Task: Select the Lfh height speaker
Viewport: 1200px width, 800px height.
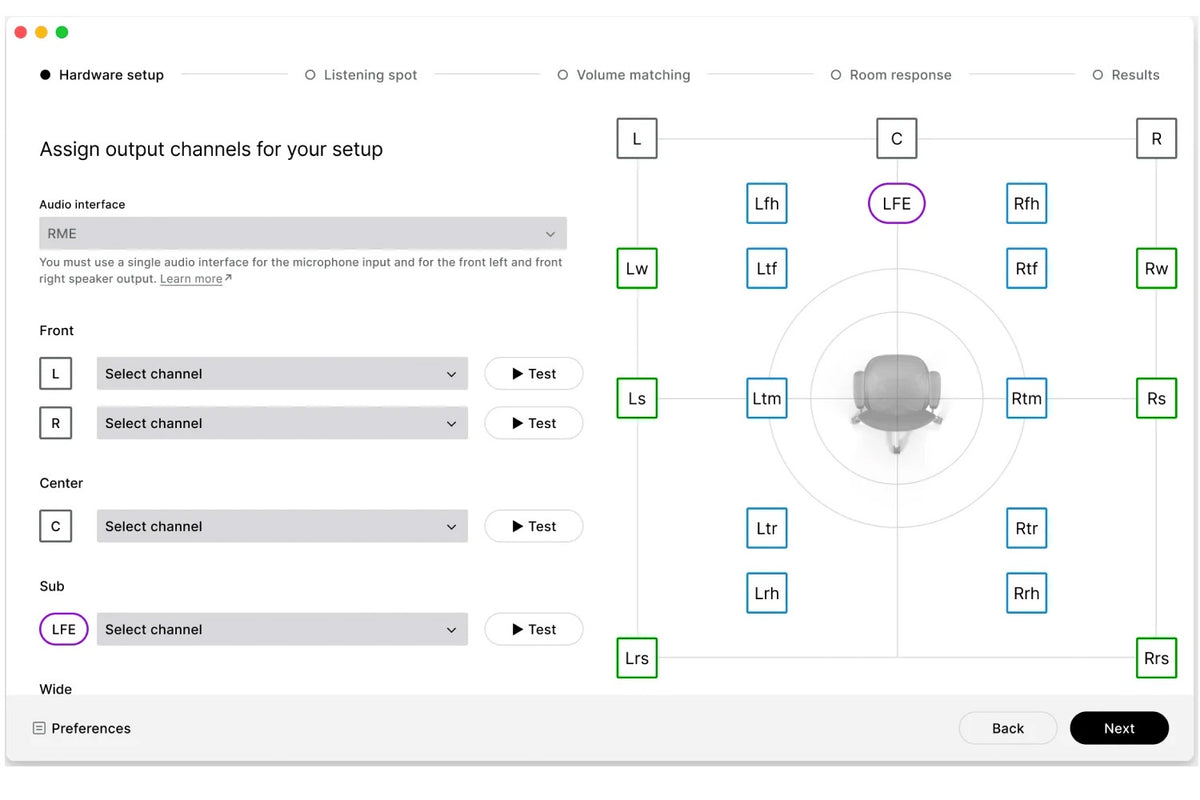Action: (767, 204)
